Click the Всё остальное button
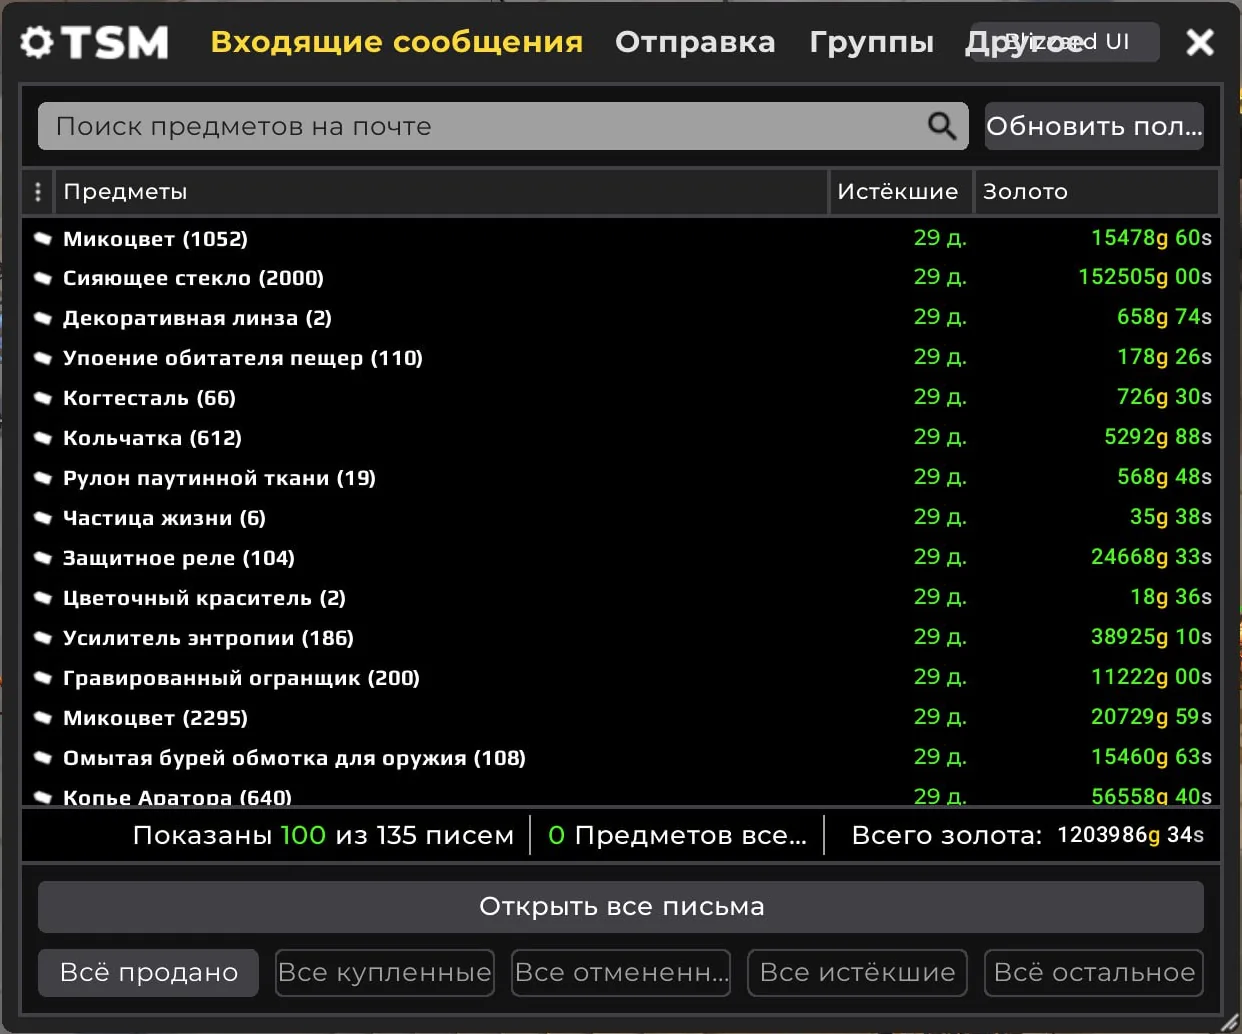Viewport: 1242px width, 1034px height. coord(1094,973)
